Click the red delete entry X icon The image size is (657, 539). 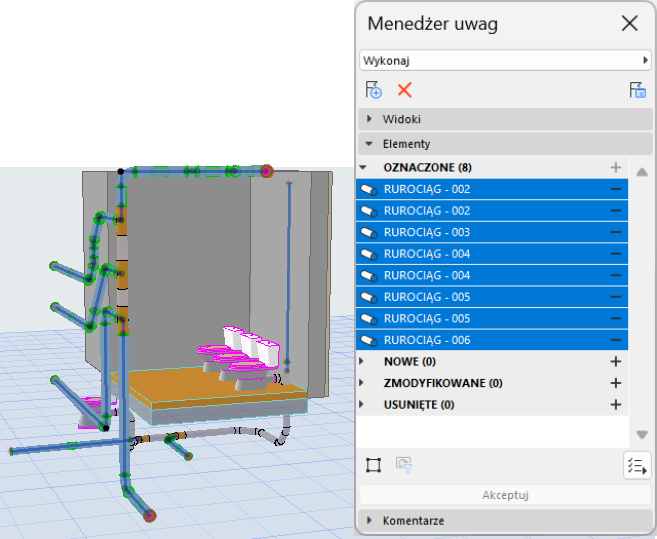pyautogui.click(x=405, y=90)
